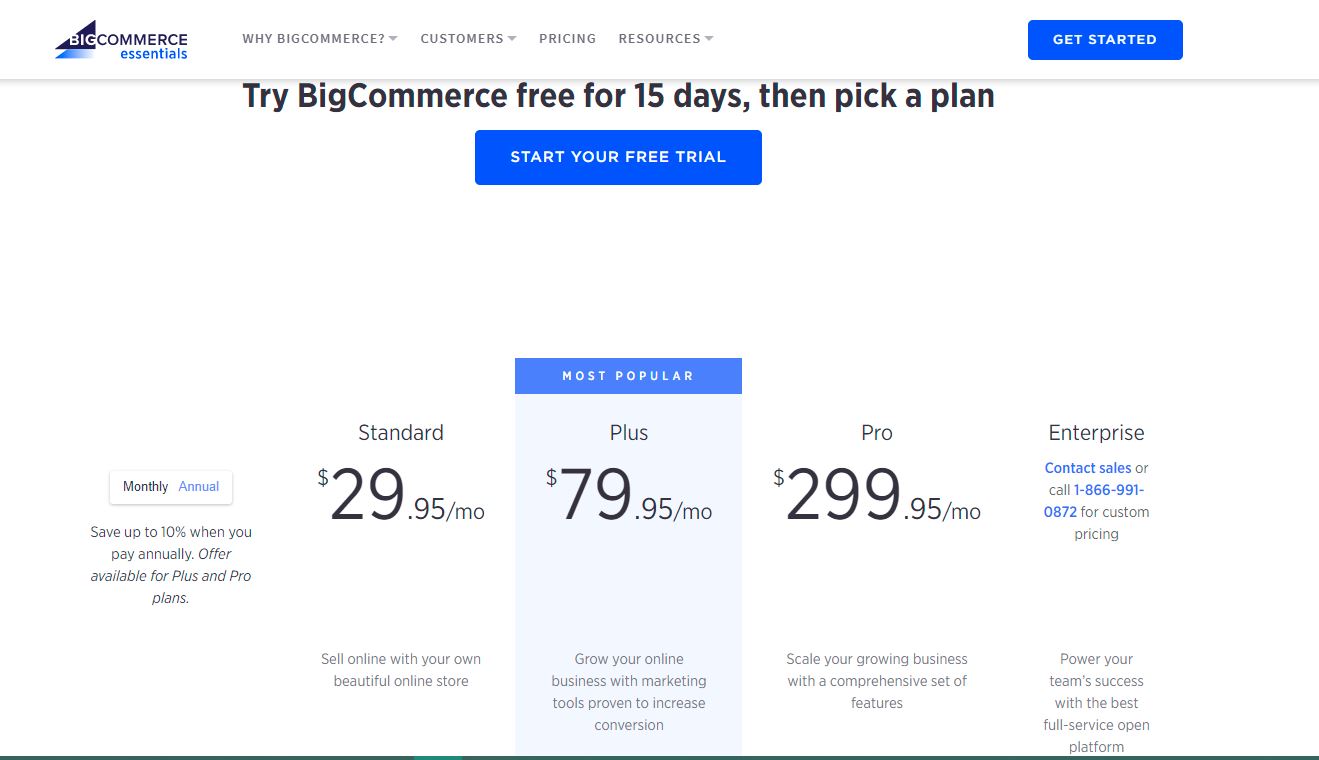Viewport: 1319px width, 760px height.
Task: Click the Get Started button
Action: click(x=1104, y=40)
